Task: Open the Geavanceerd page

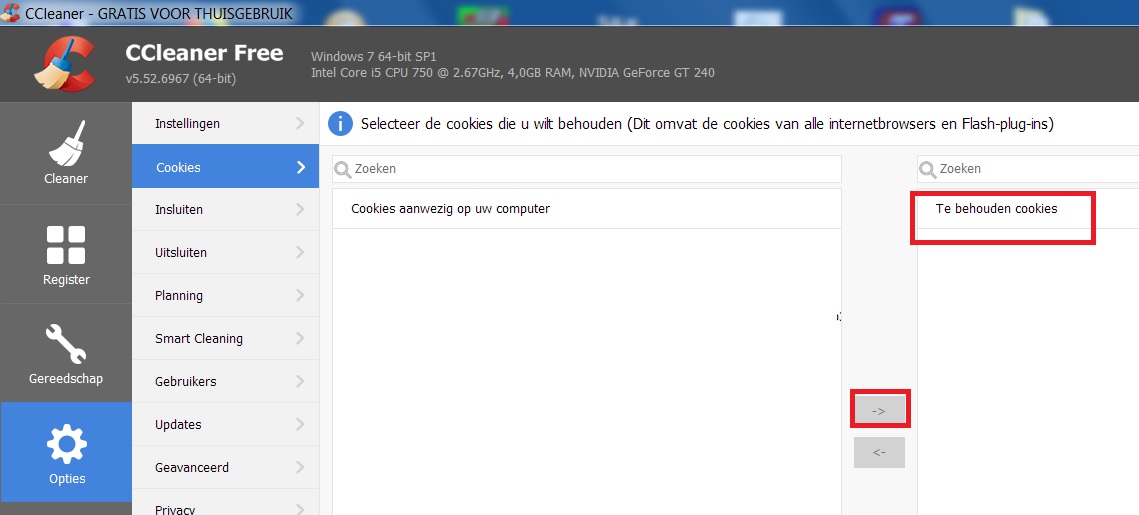Action: click(225, 466)
